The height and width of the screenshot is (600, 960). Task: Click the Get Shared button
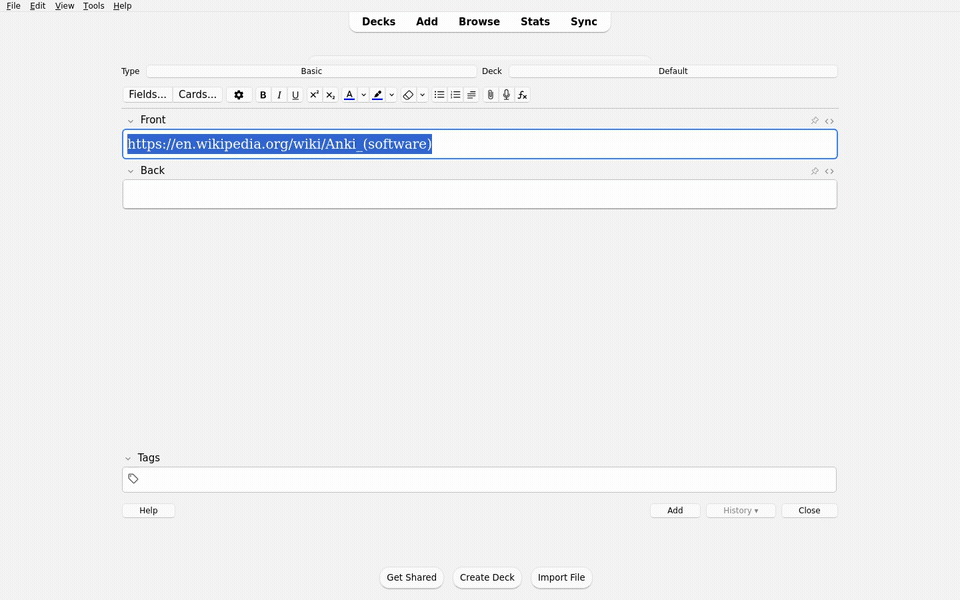pyautogui.click(x=411, y=577)
